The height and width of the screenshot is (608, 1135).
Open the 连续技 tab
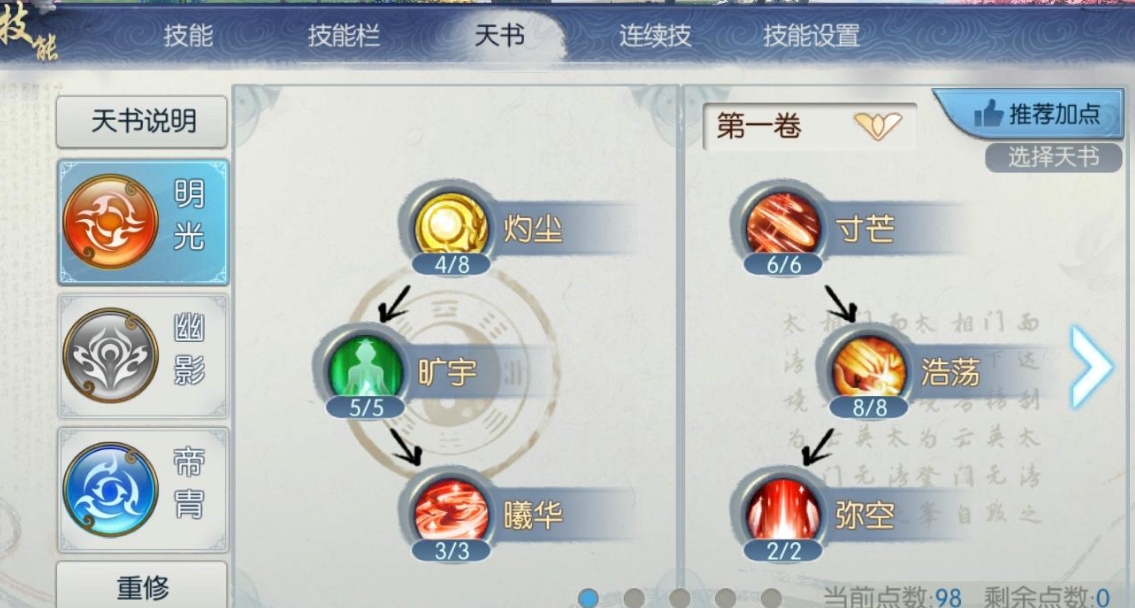click(x=655, y=35)
